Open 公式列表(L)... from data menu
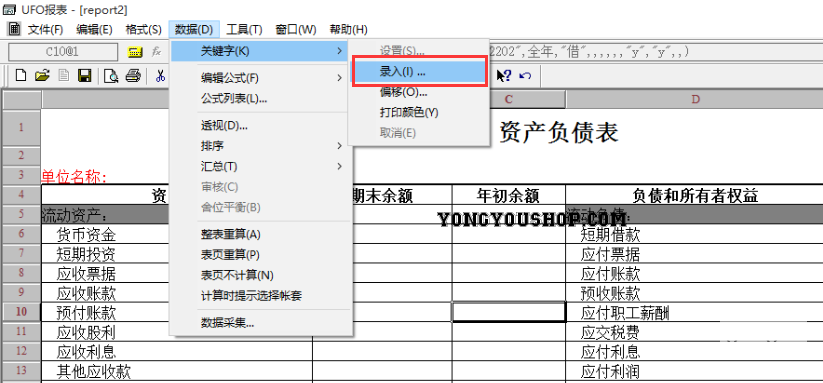The width and height of the screenshot is (823, 383). (260, 98)
